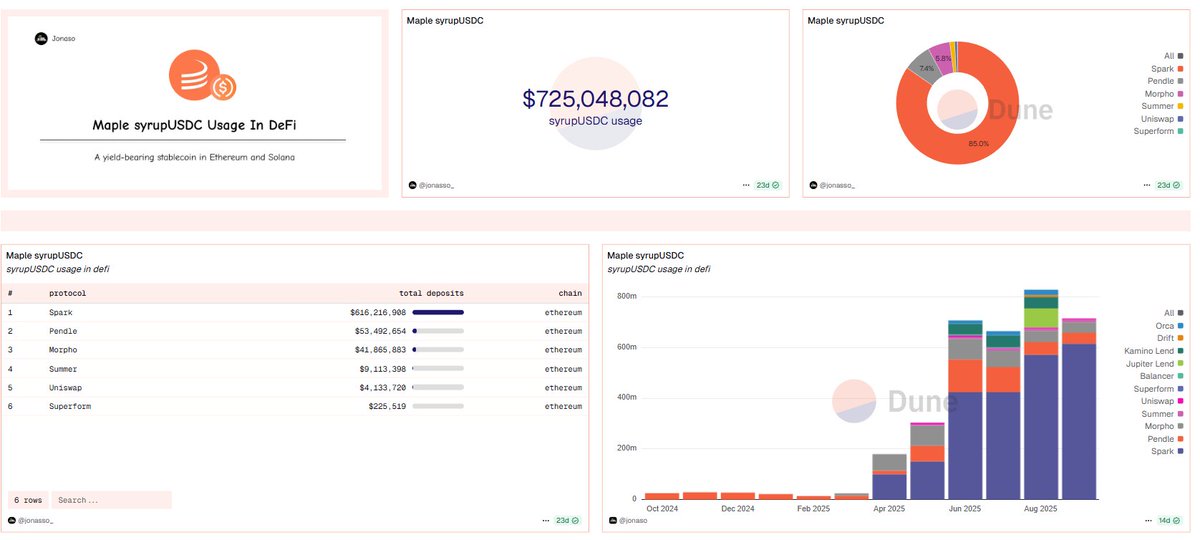Click the Pendle color swatch in the bar chart legend
The width and height of the screenshot is (1200, 540).
click(1181, 439)
